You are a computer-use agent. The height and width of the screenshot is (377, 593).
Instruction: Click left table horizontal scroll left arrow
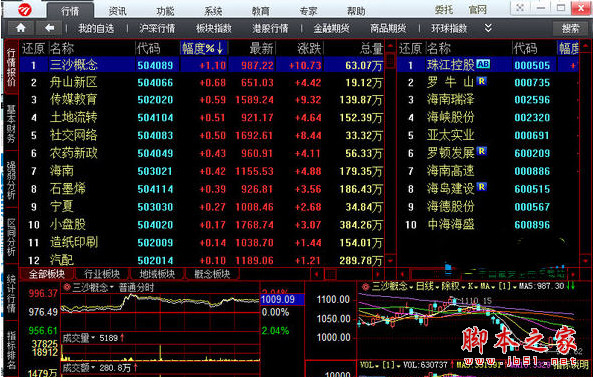click(317, 274)
